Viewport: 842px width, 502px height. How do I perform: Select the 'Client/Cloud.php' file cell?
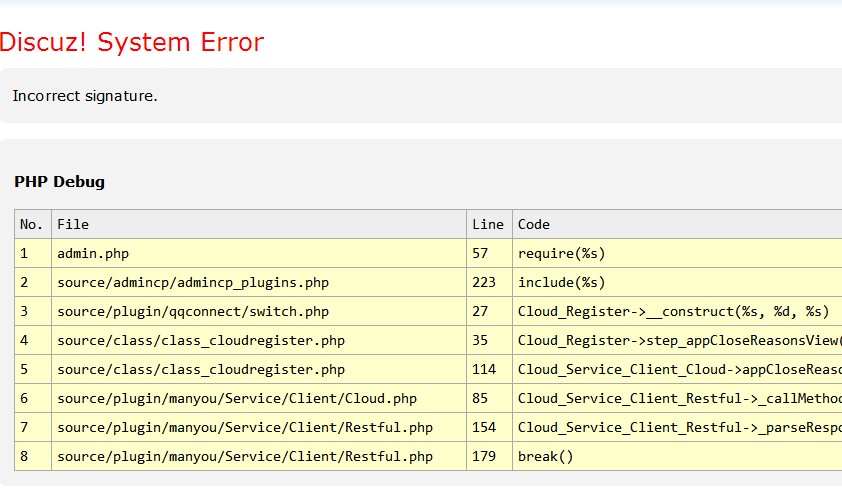[x=259, y=398]
